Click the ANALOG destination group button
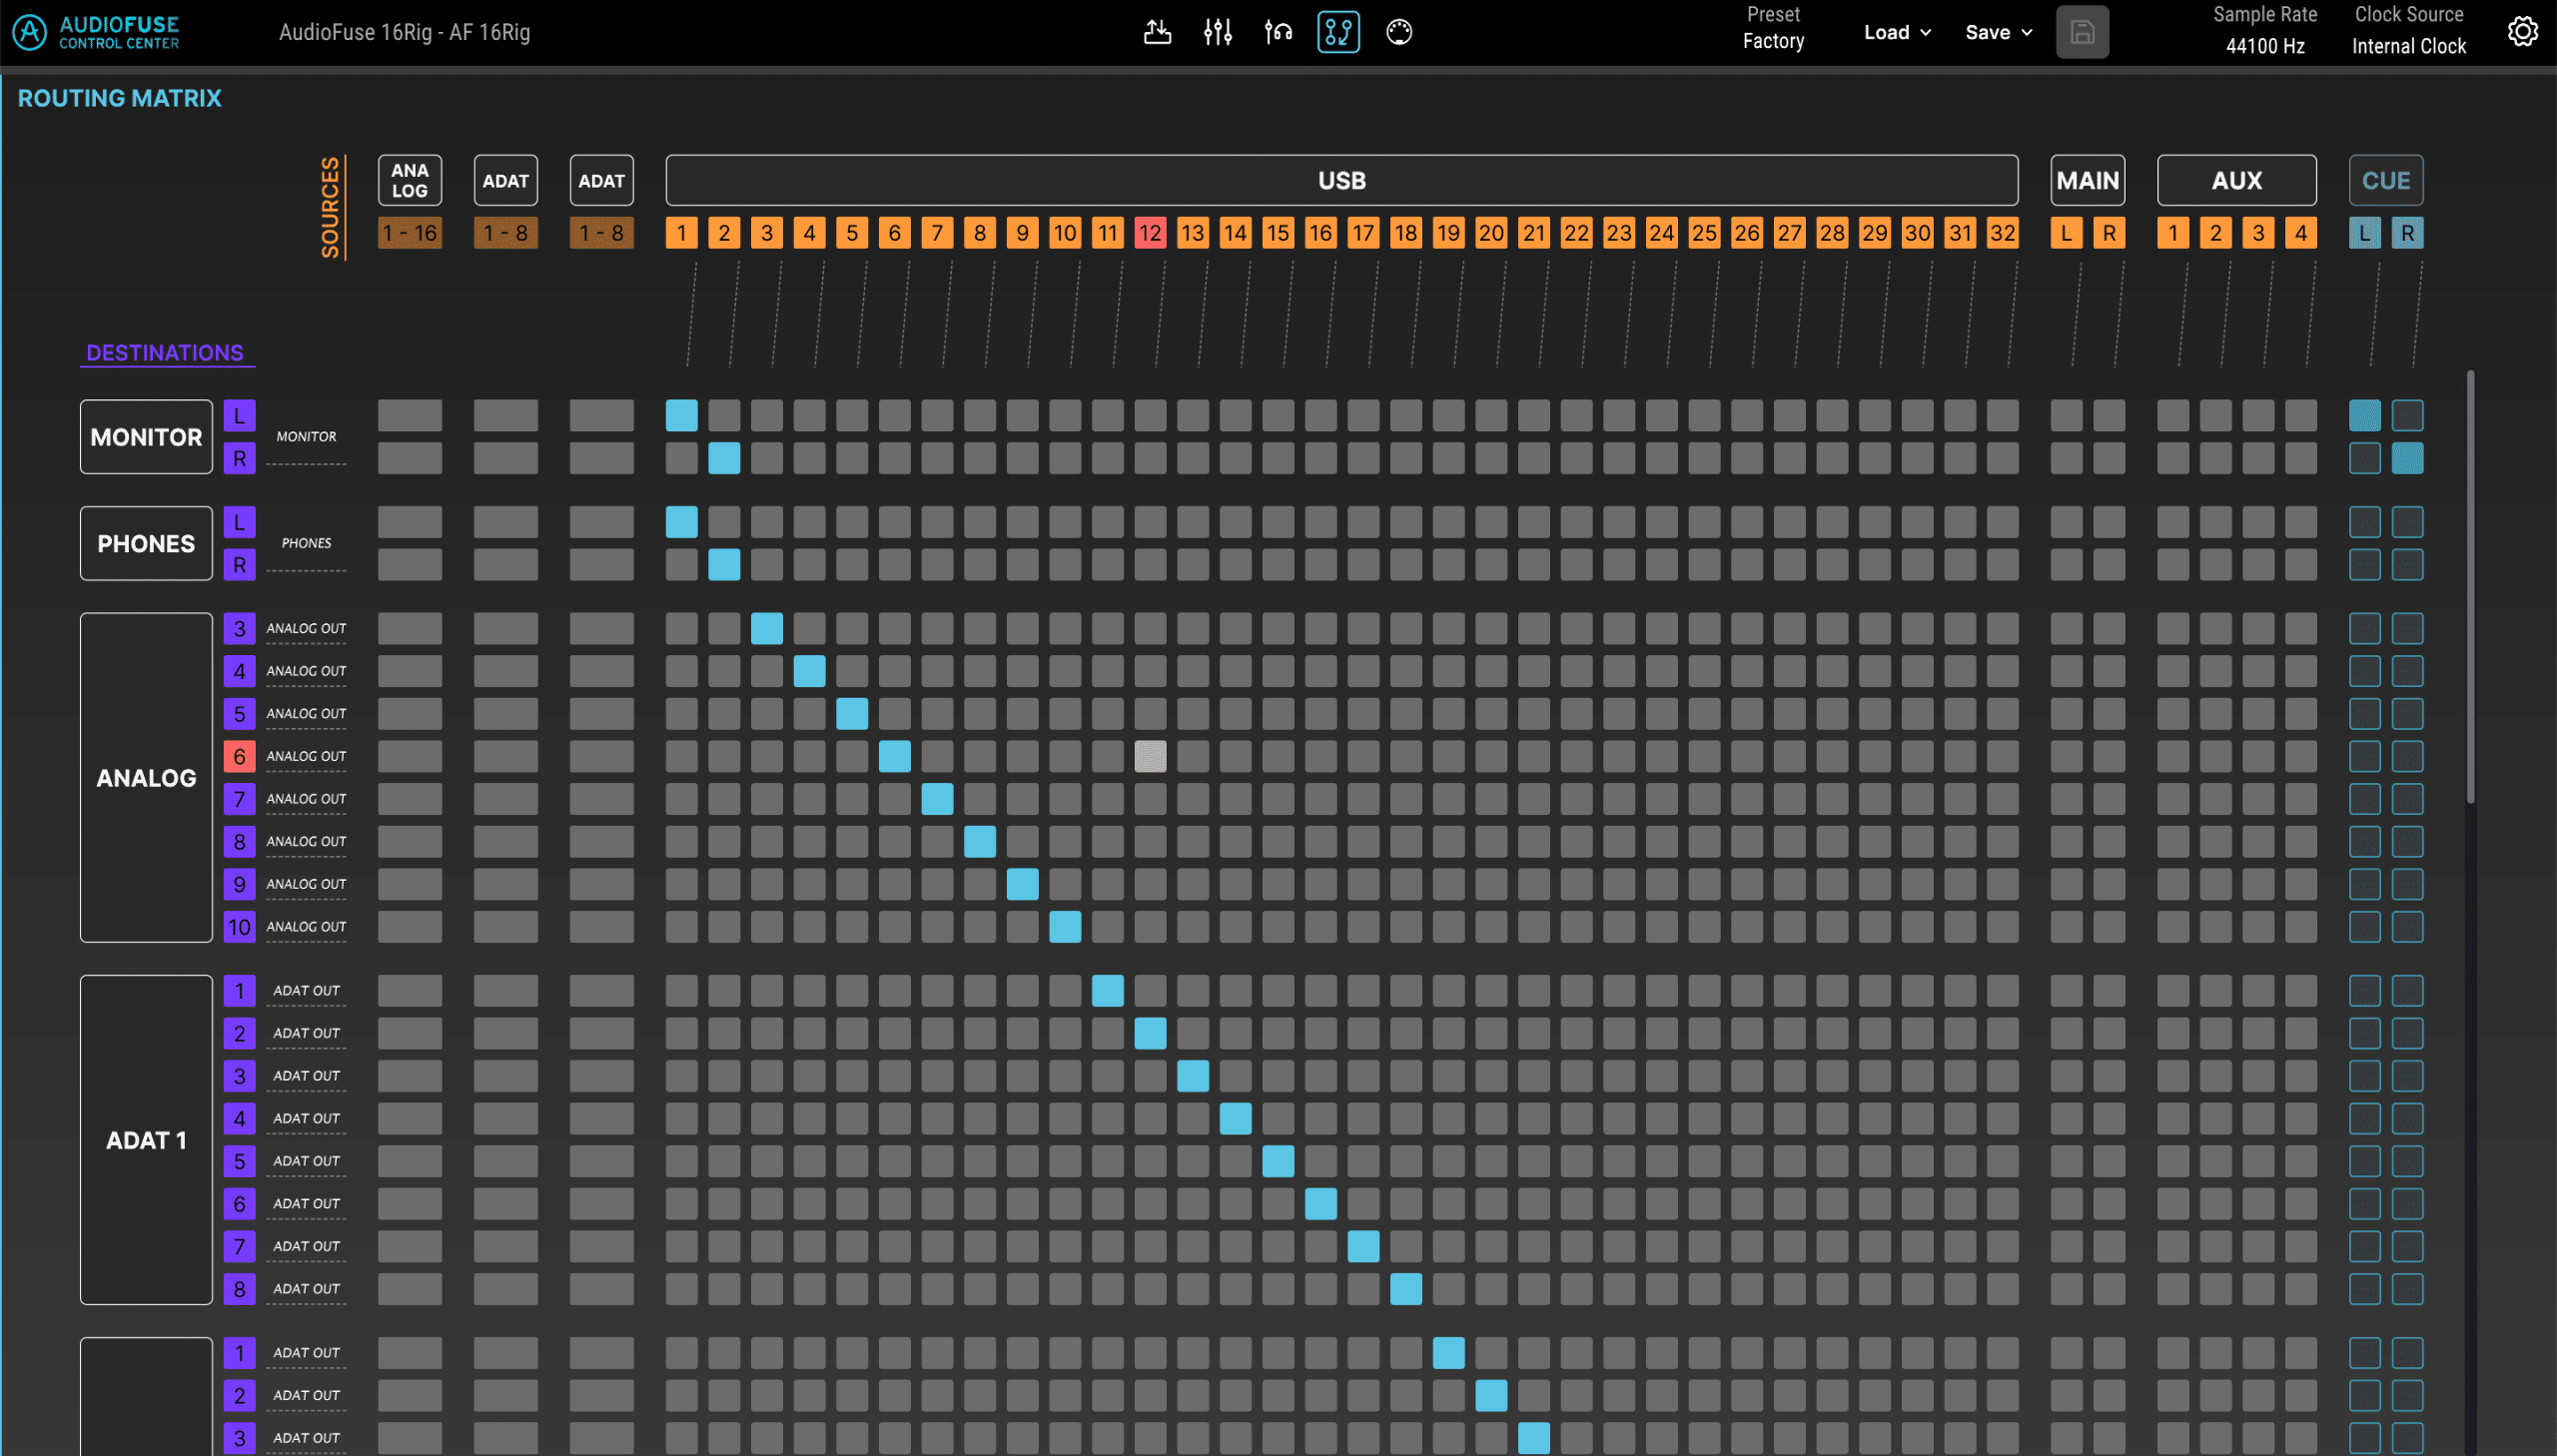Image resolution: width=2557 pixels, height=1456 pixels. pos(146,778)
